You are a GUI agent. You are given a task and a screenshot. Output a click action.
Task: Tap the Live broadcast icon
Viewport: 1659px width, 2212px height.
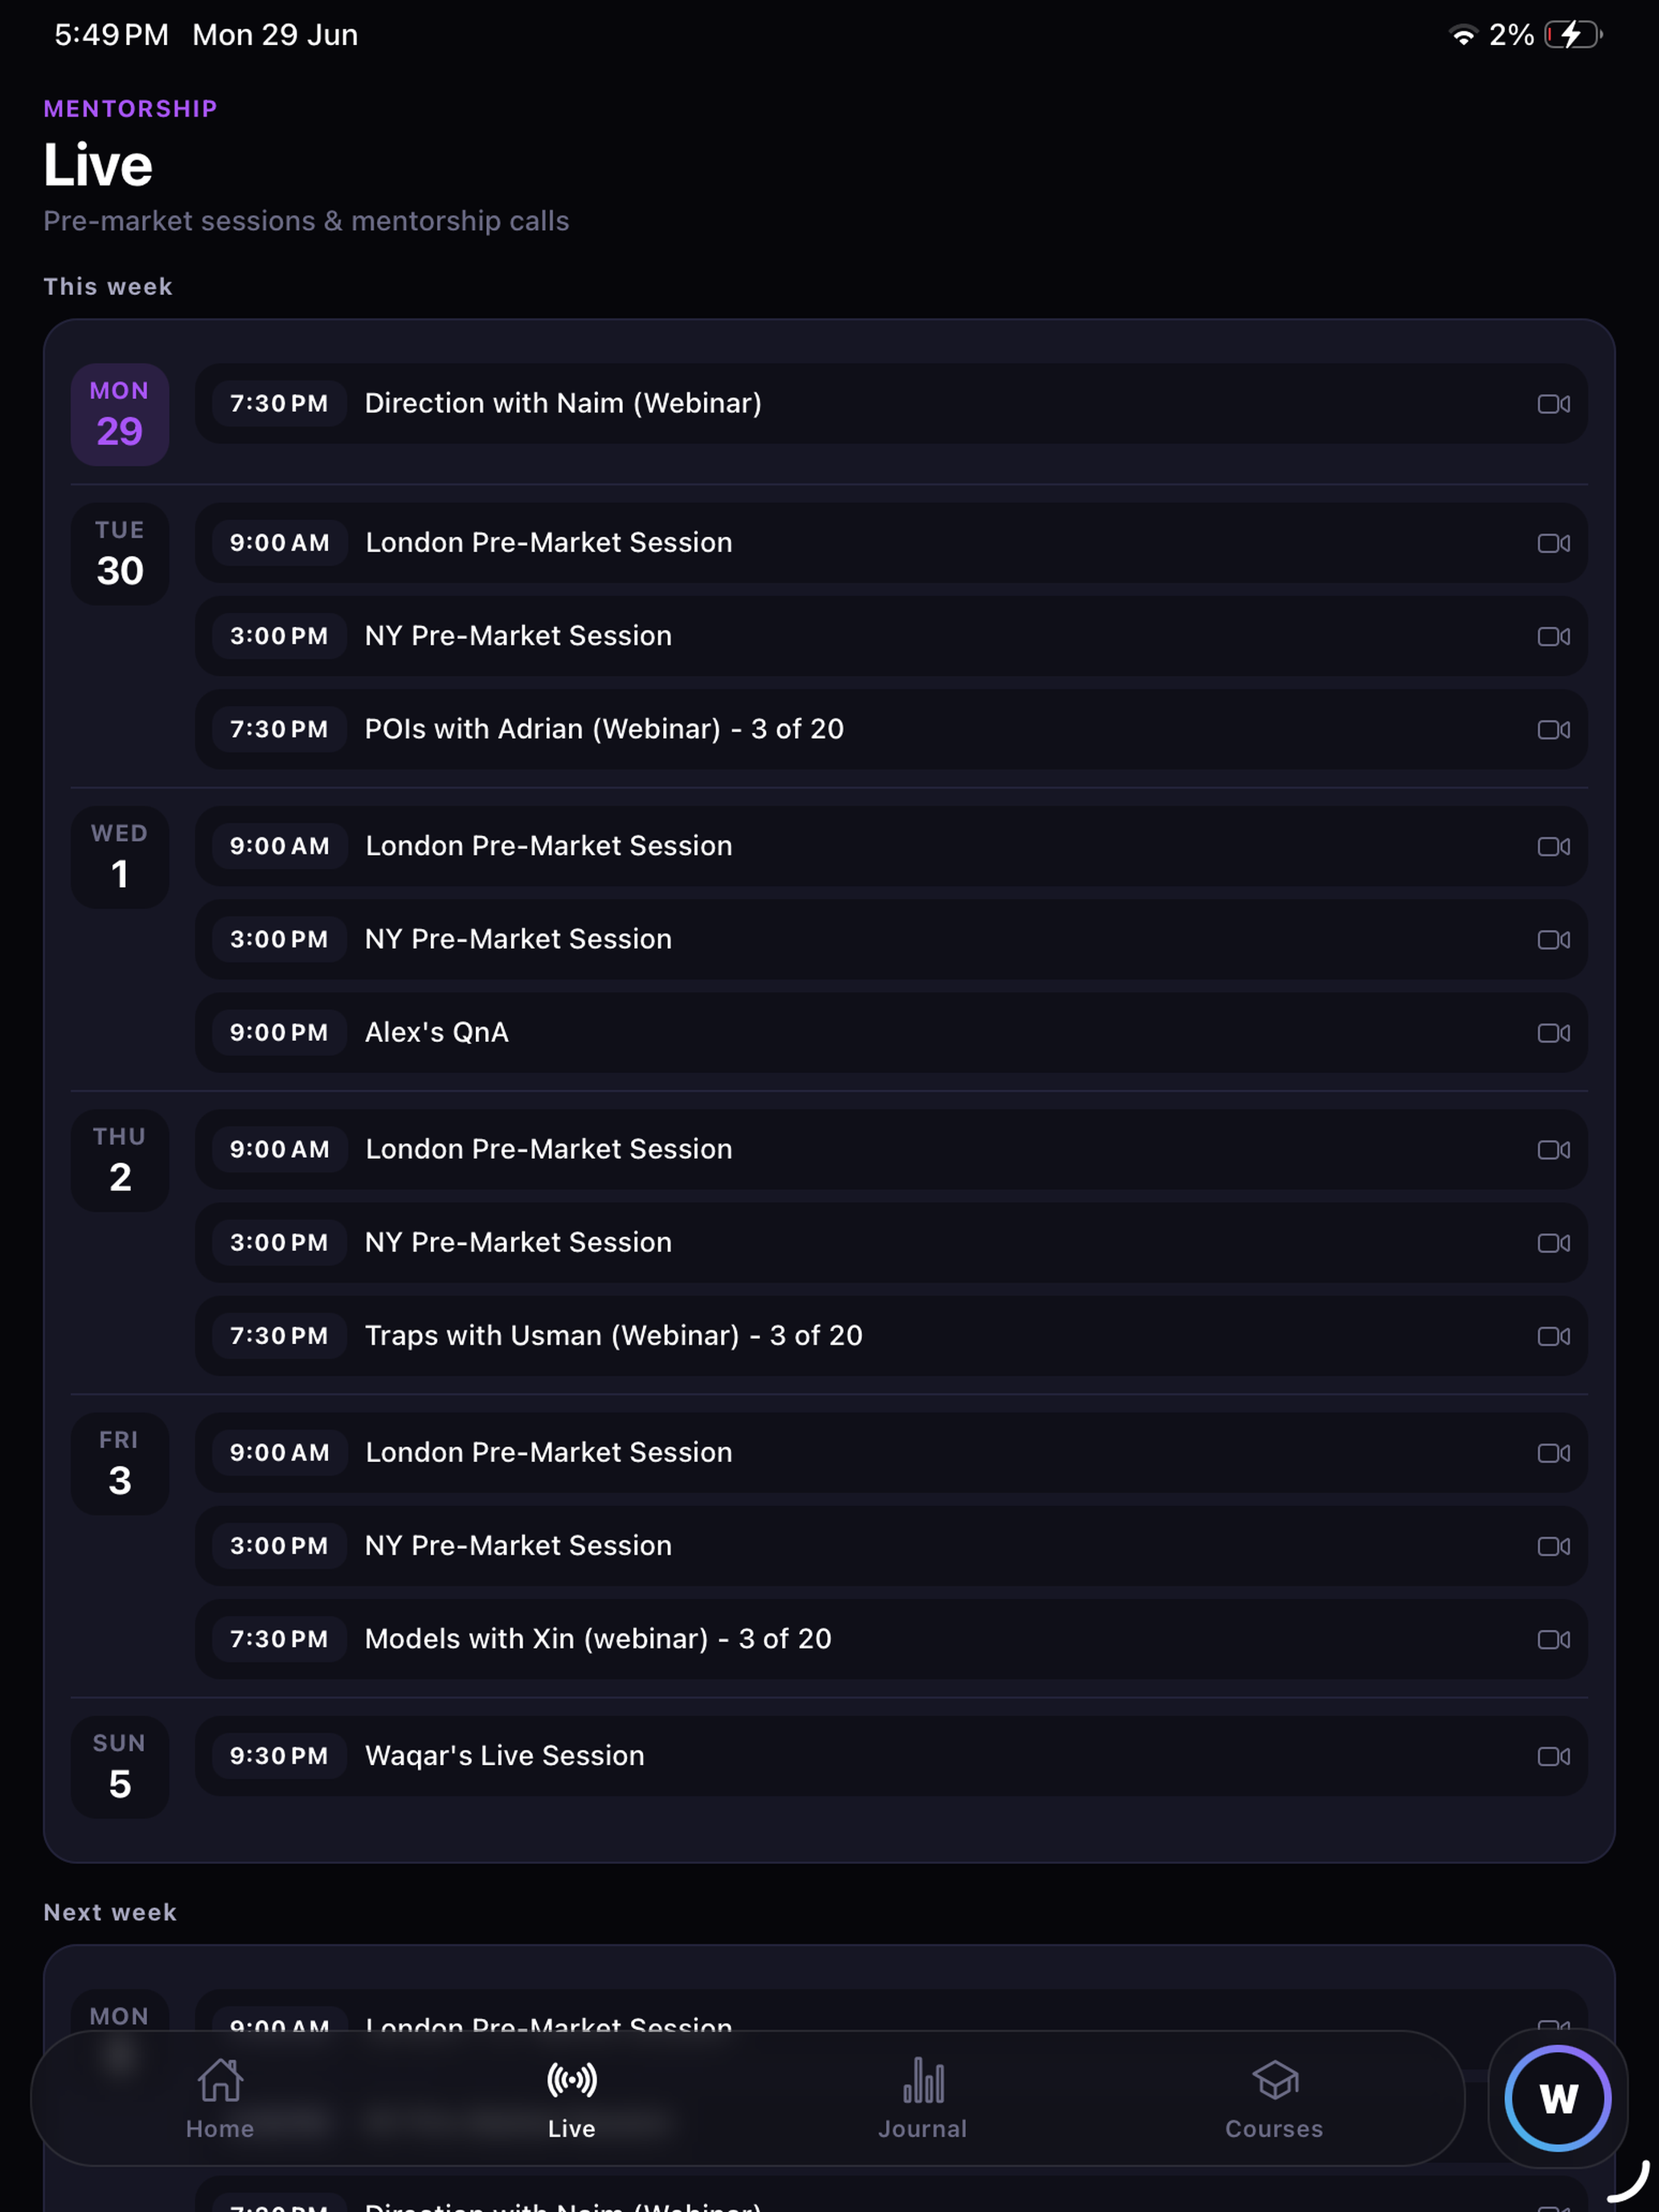(x=572, y=2080)
